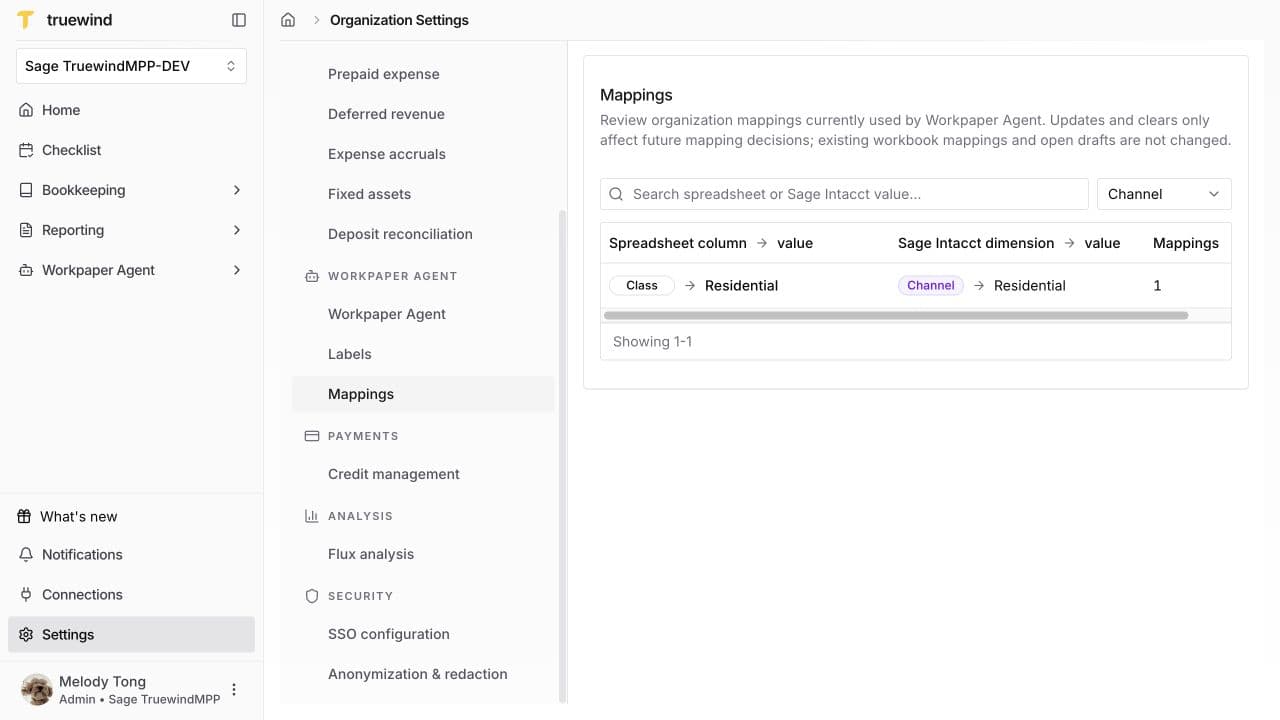Expand the Bookkeeping submenu chevron
This screenshot has width=1280, height=720.
[x=237, y=190]
